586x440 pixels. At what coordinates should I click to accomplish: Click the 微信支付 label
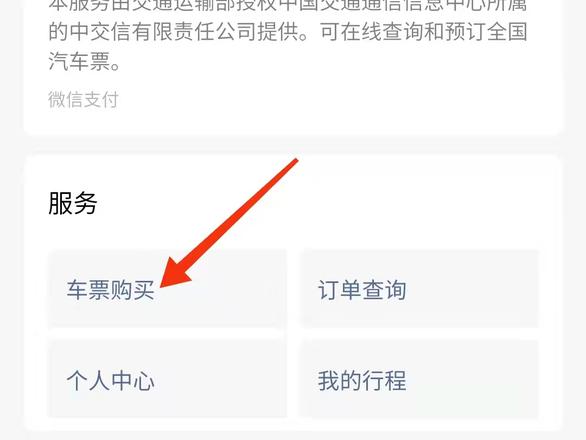click(x=83, y=99)
